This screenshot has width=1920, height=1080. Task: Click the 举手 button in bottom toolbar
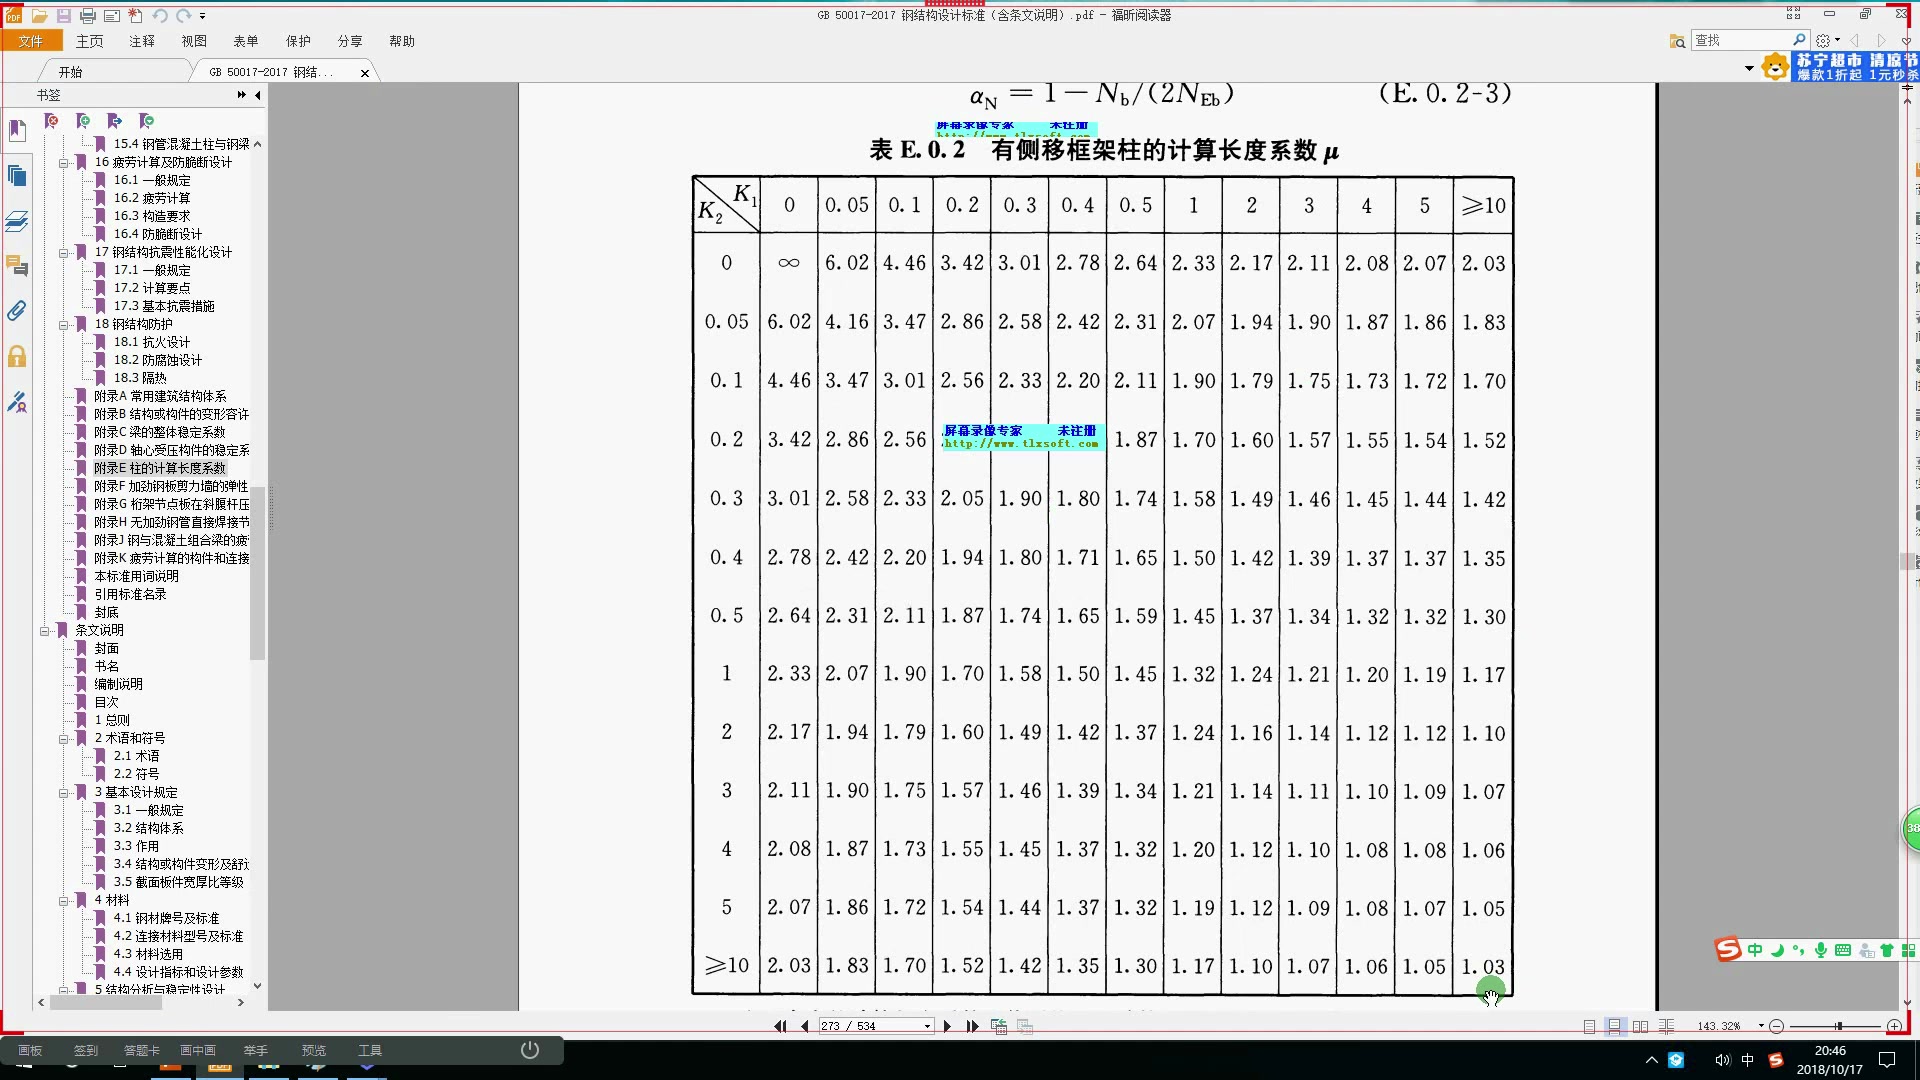pyautogui.click(x=256, y=1050)
